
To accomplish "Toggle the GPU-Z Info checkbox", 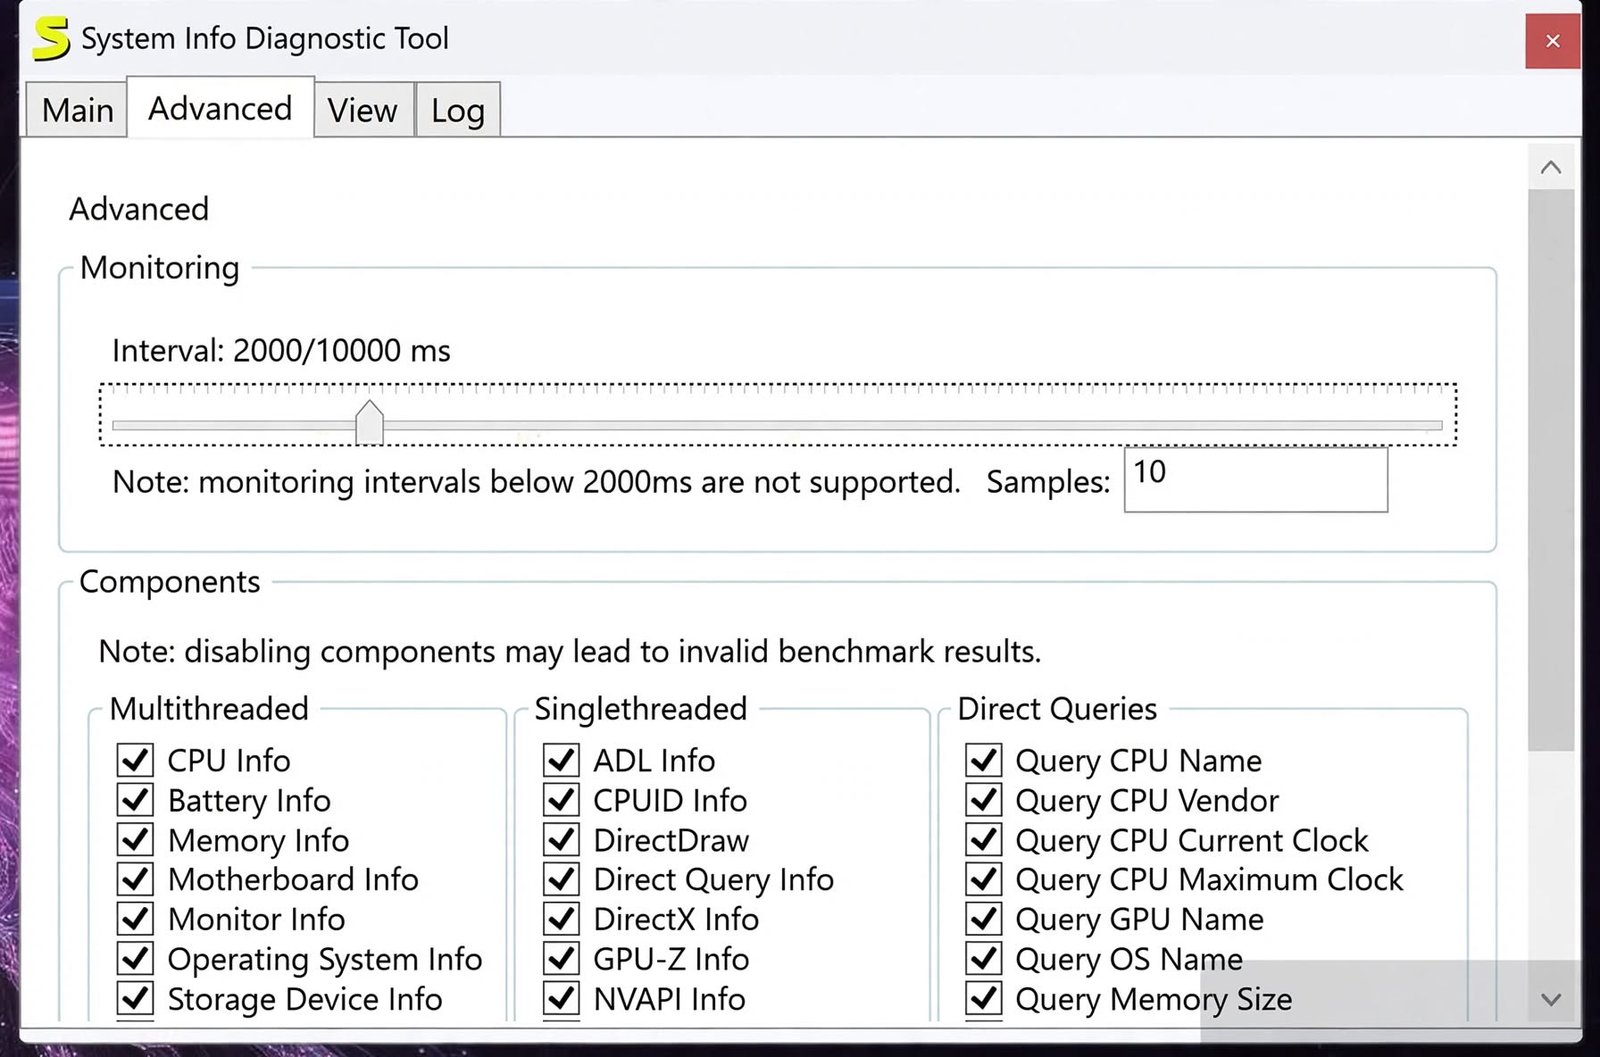I will point(561,959).
